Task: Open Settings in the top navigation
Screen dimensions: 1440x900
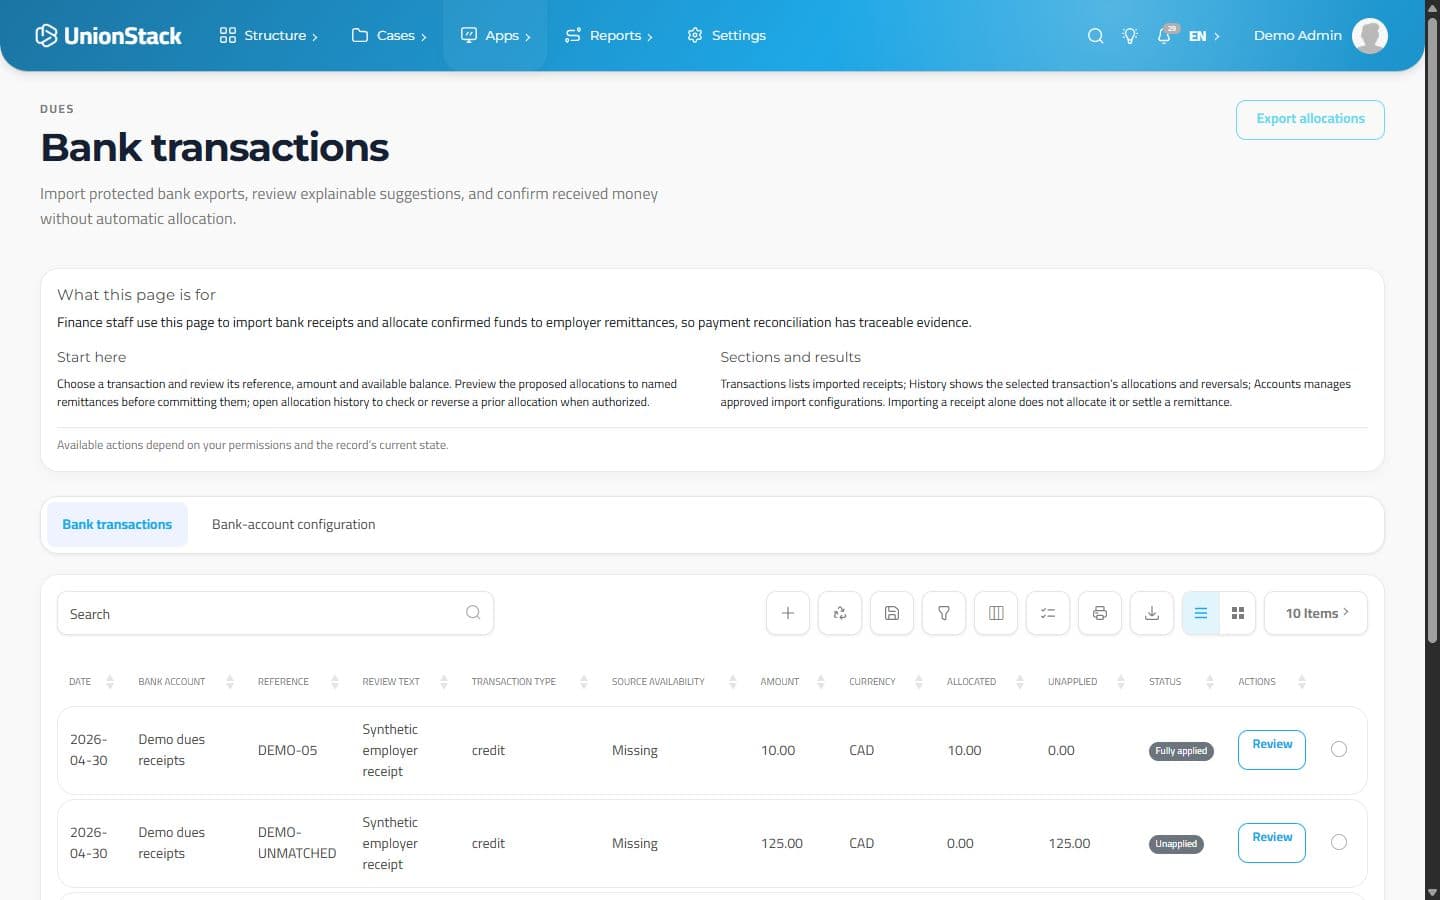Action: 727,35
